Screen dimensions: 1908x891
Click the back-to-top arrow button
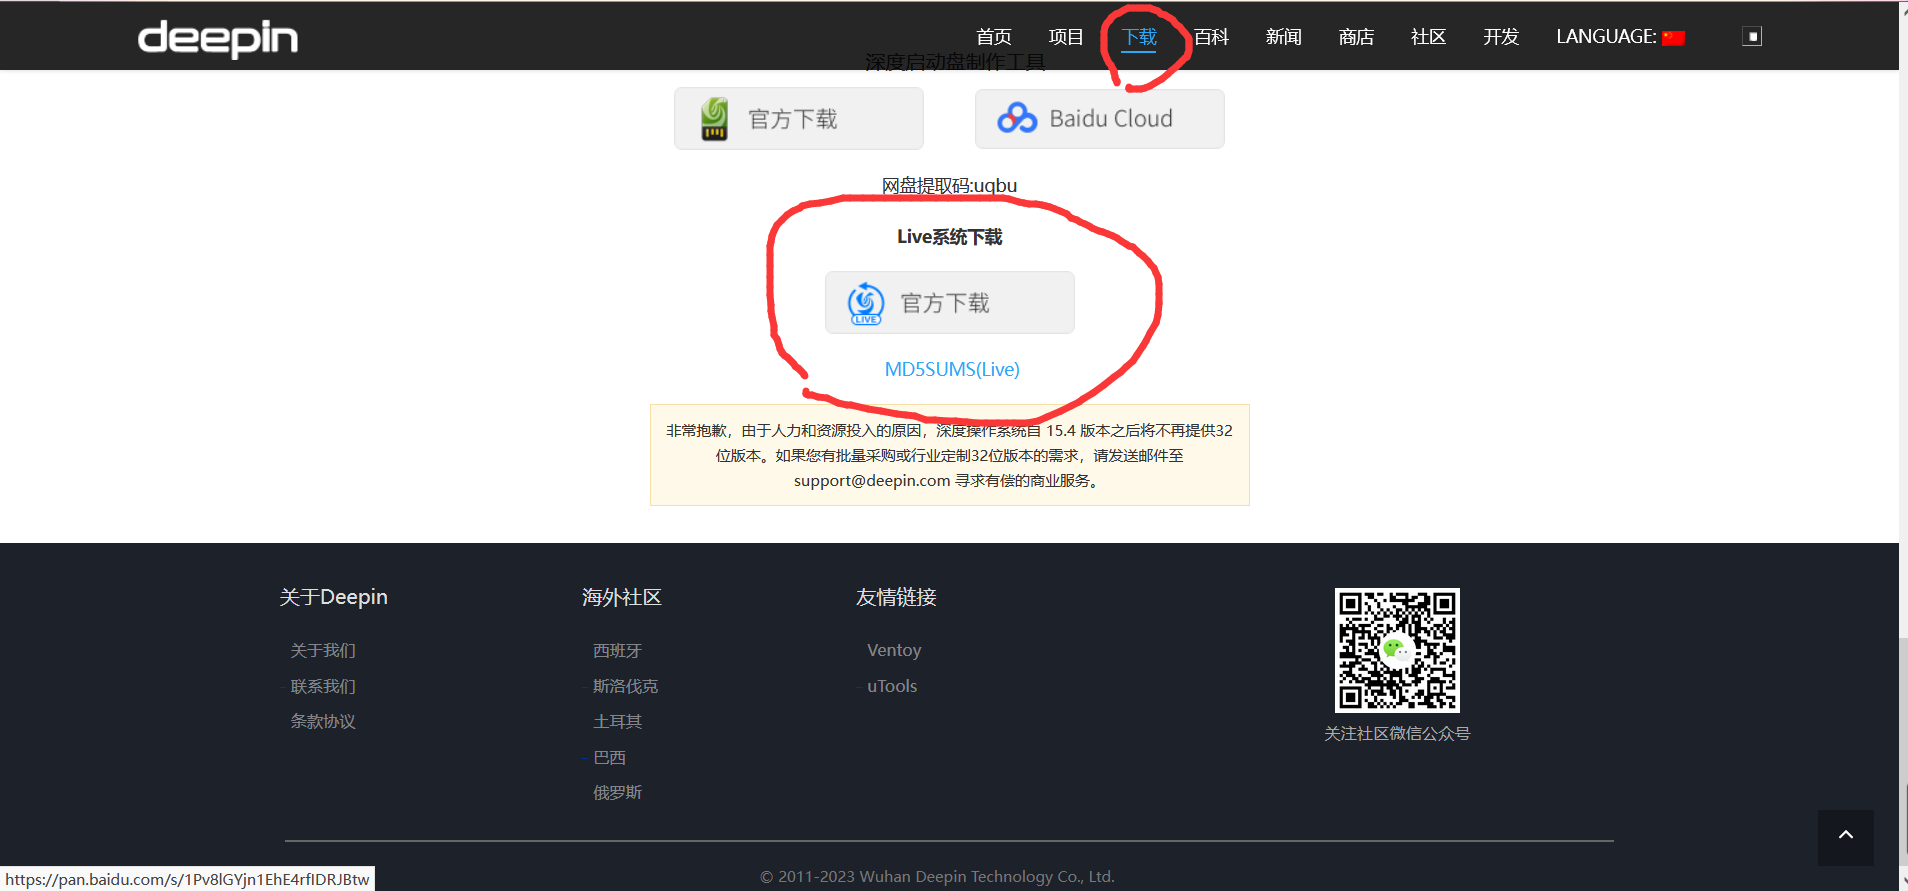1846,837
